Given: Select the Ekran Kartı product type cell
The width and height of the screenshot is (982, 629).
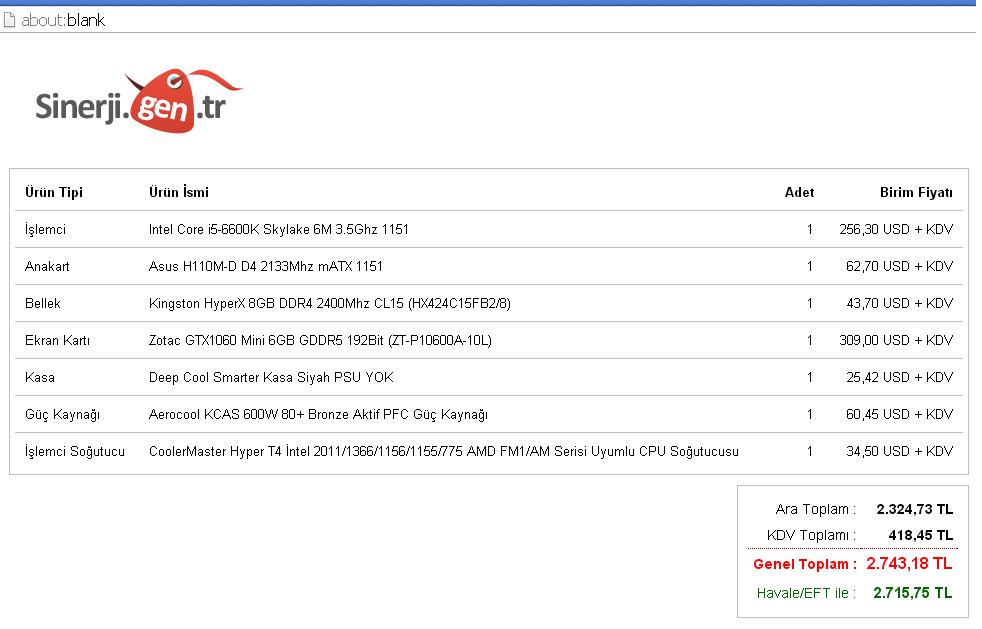Looking at the screenshot, I should pos(58,340).
